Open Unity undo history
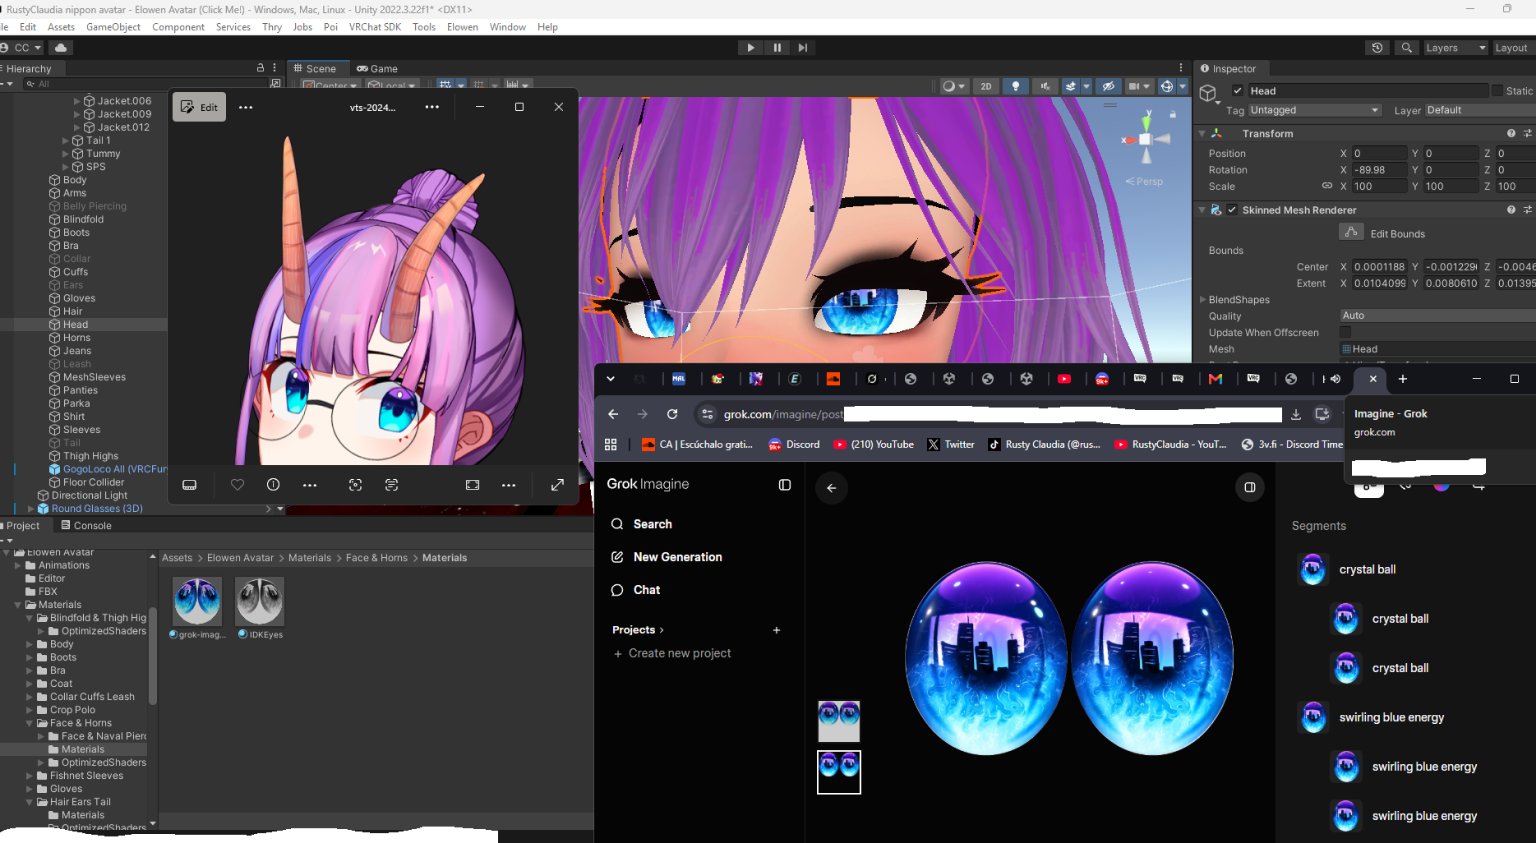Screen dimensions: 1536x843 (1377, 48)
